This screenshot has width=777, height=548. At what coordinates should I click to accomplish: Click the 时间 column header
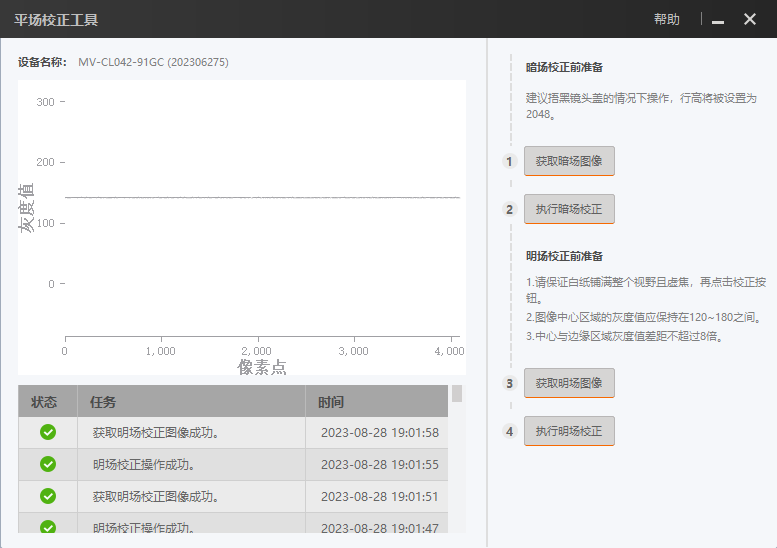point(331,402)
